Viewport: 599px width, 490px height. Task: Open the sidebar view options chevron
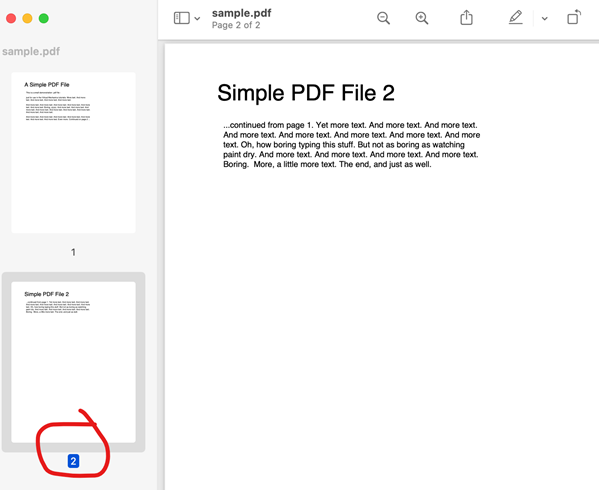tap(197, 18)
